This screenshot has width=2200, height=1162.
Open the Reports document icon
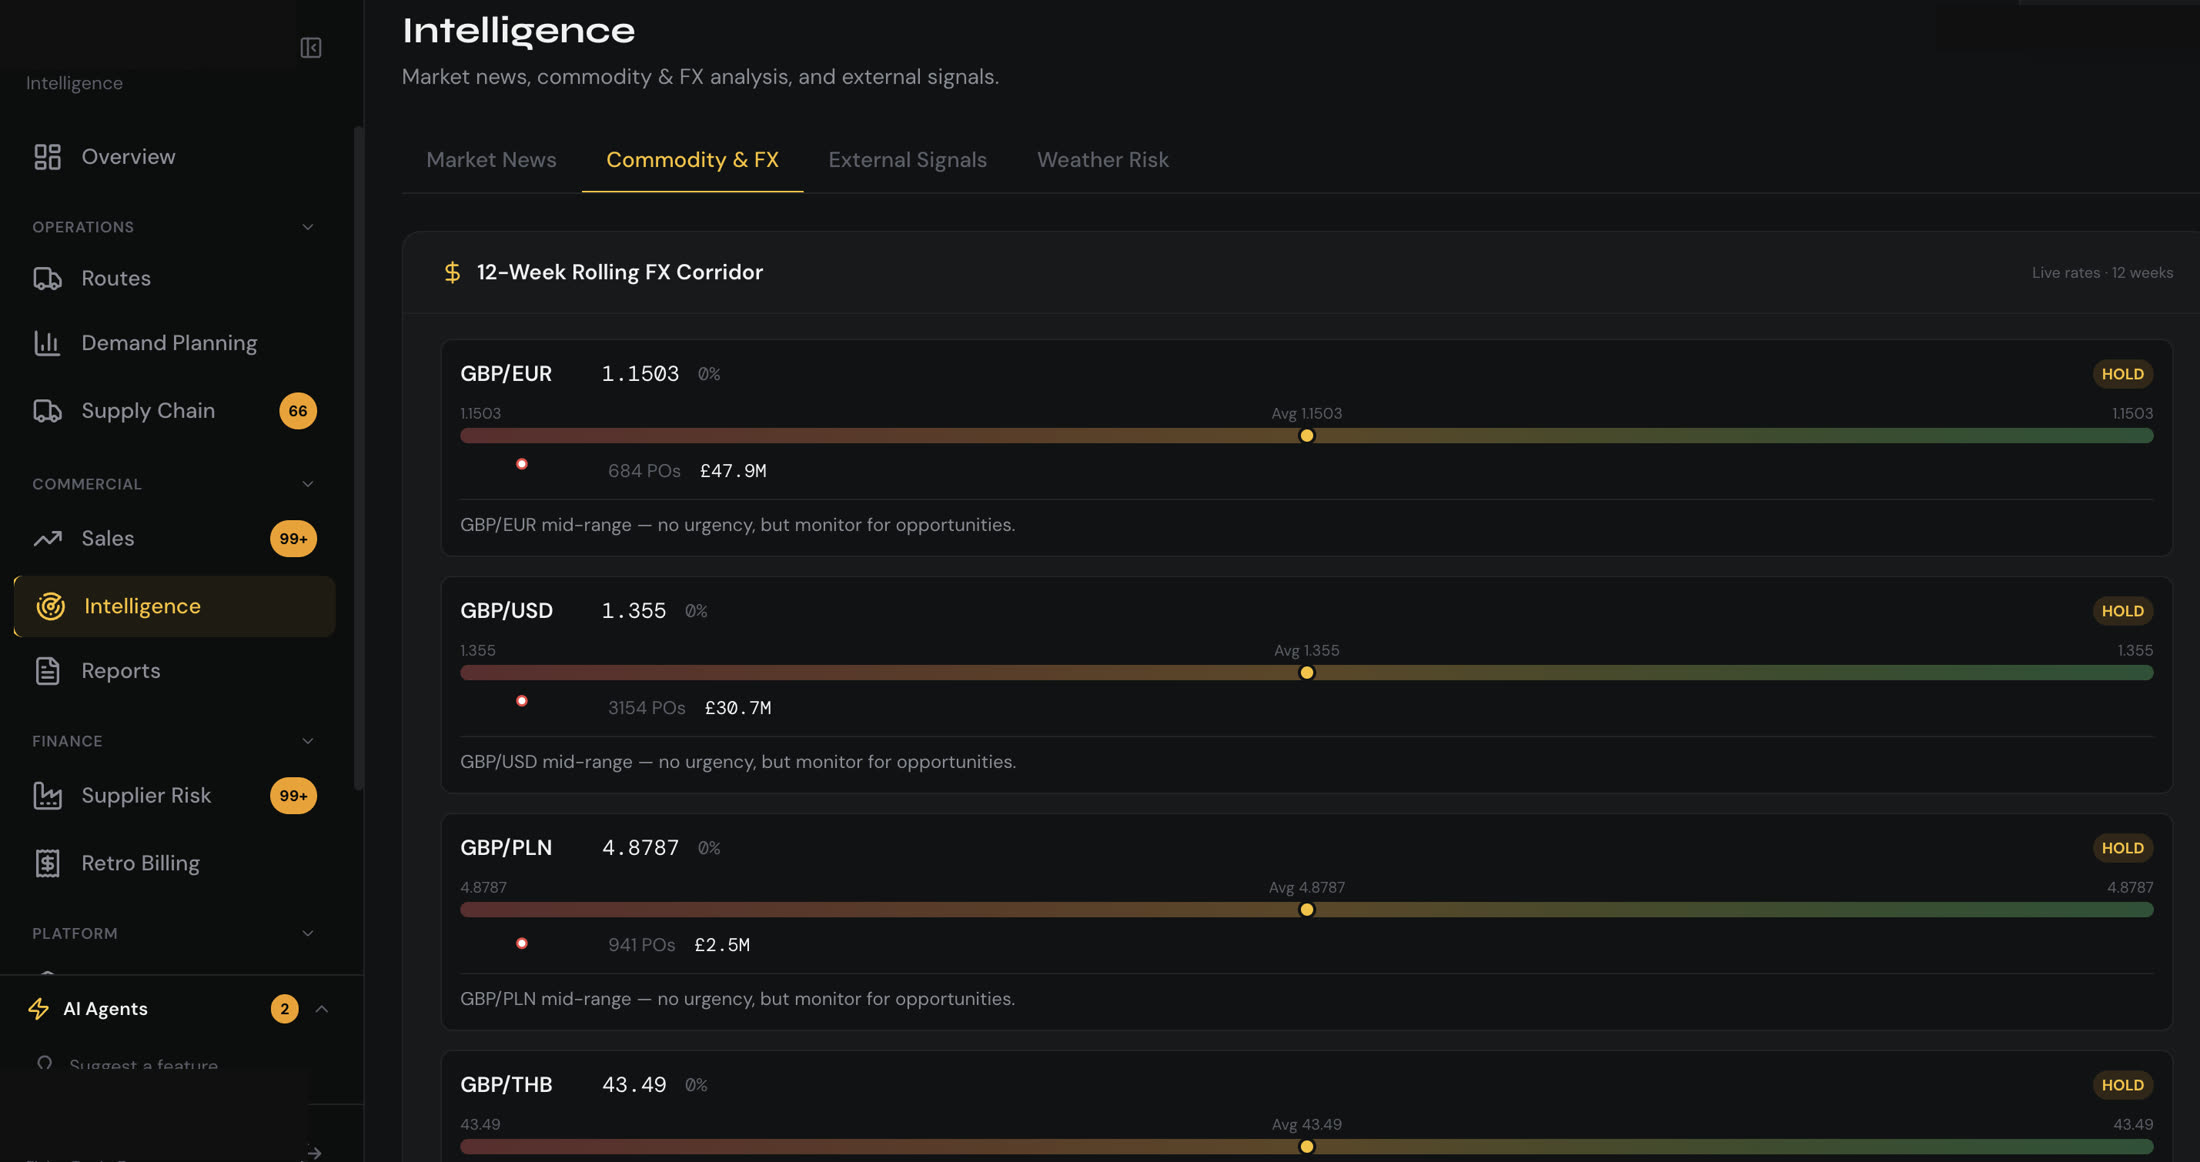[47, 671]
